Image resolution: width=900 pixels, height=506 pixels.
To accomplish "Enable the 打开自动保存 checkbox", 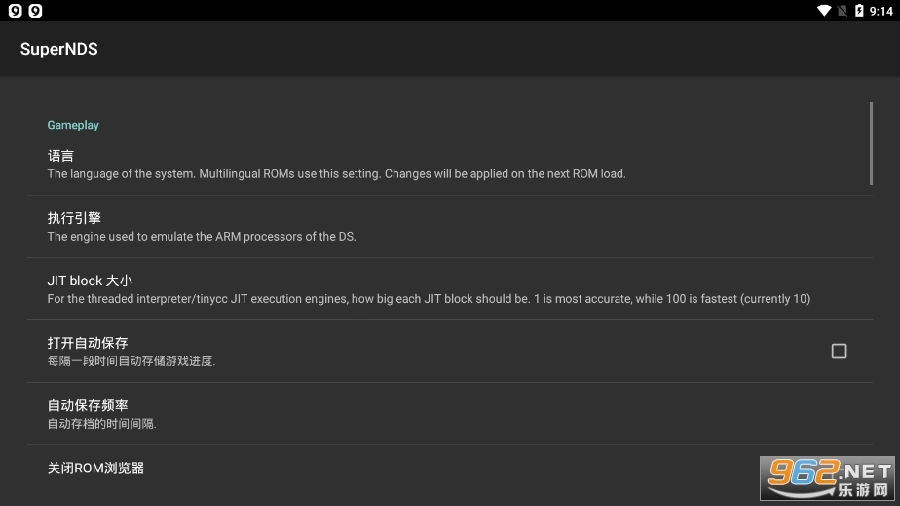I will coord(839,351).
